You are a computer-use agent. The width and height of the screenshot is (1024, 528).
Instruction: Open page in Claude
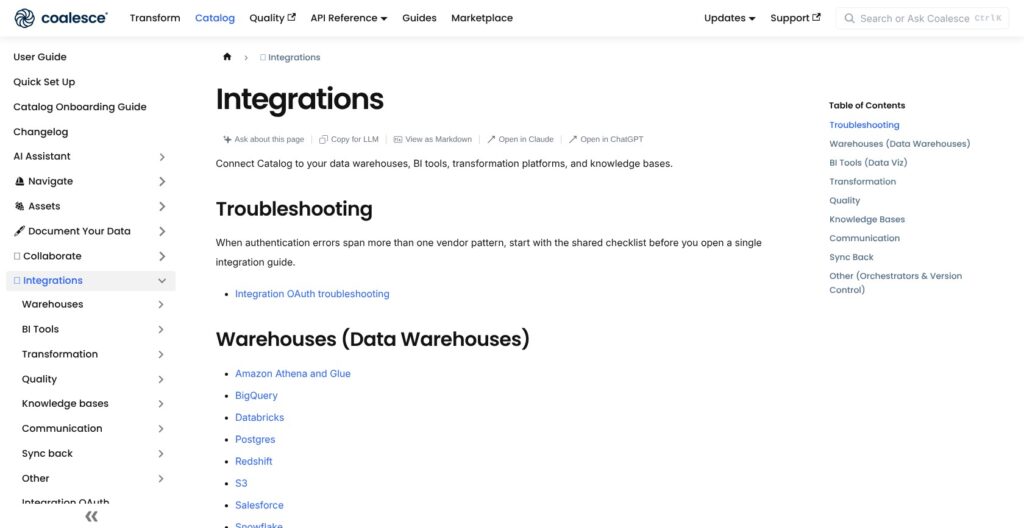(520, 139)
